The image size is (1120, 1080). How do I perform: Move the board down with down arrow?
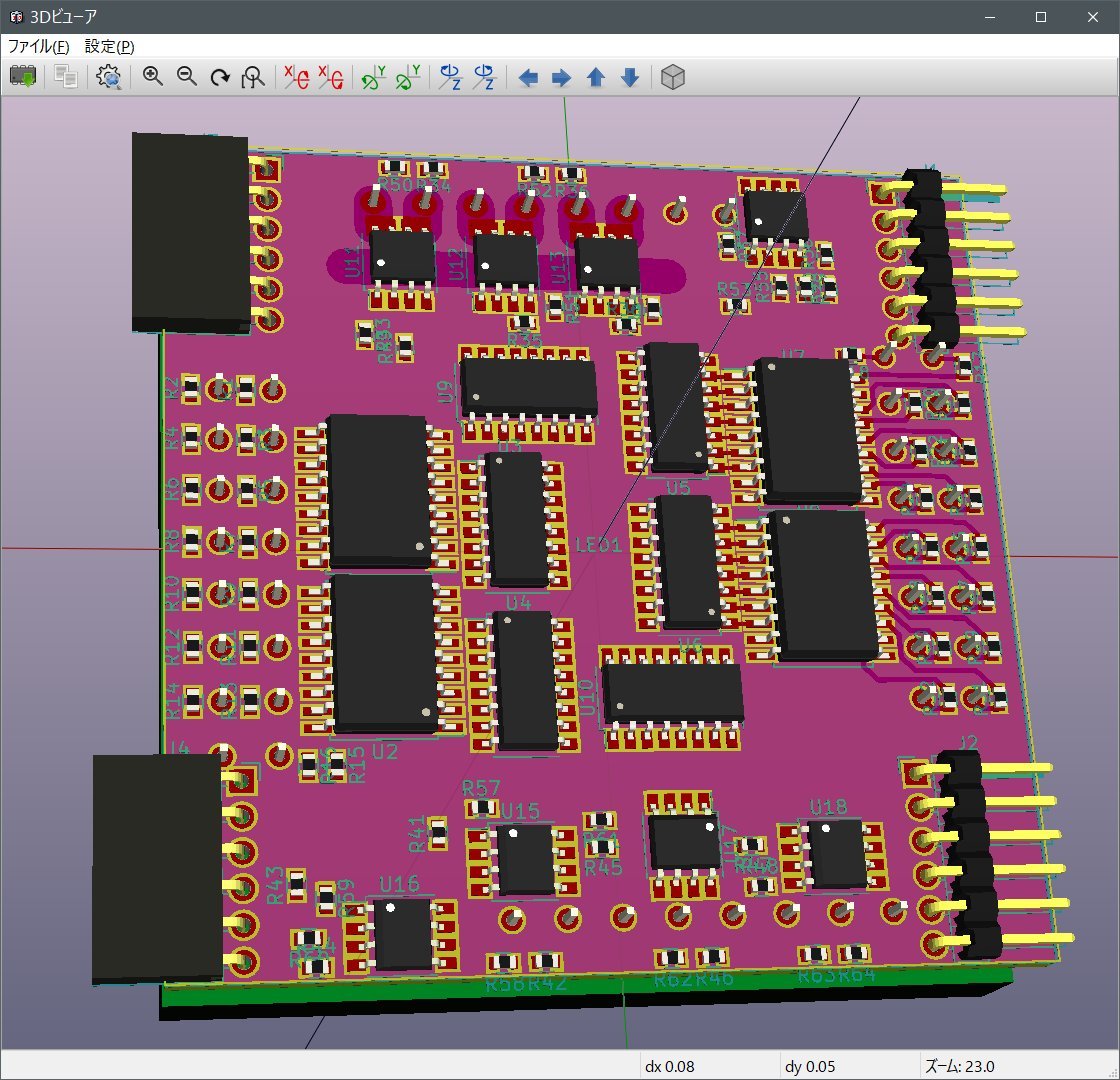tap(630, 77)
